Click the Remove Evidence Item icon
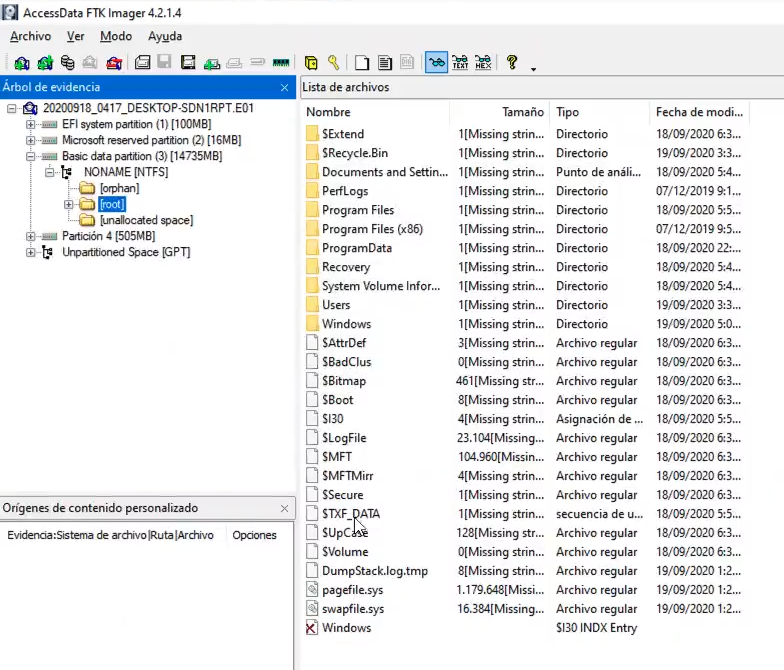This screenshot has width=784, height=670. pos(90,63)
